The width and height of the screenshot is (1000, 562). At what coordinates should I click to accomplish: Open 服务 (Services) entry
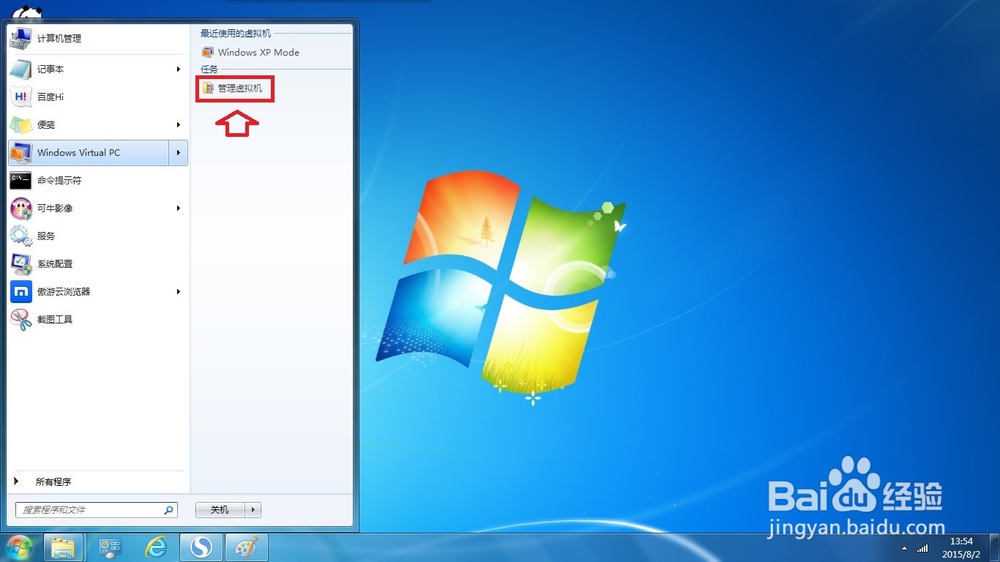tap(98, 236)
